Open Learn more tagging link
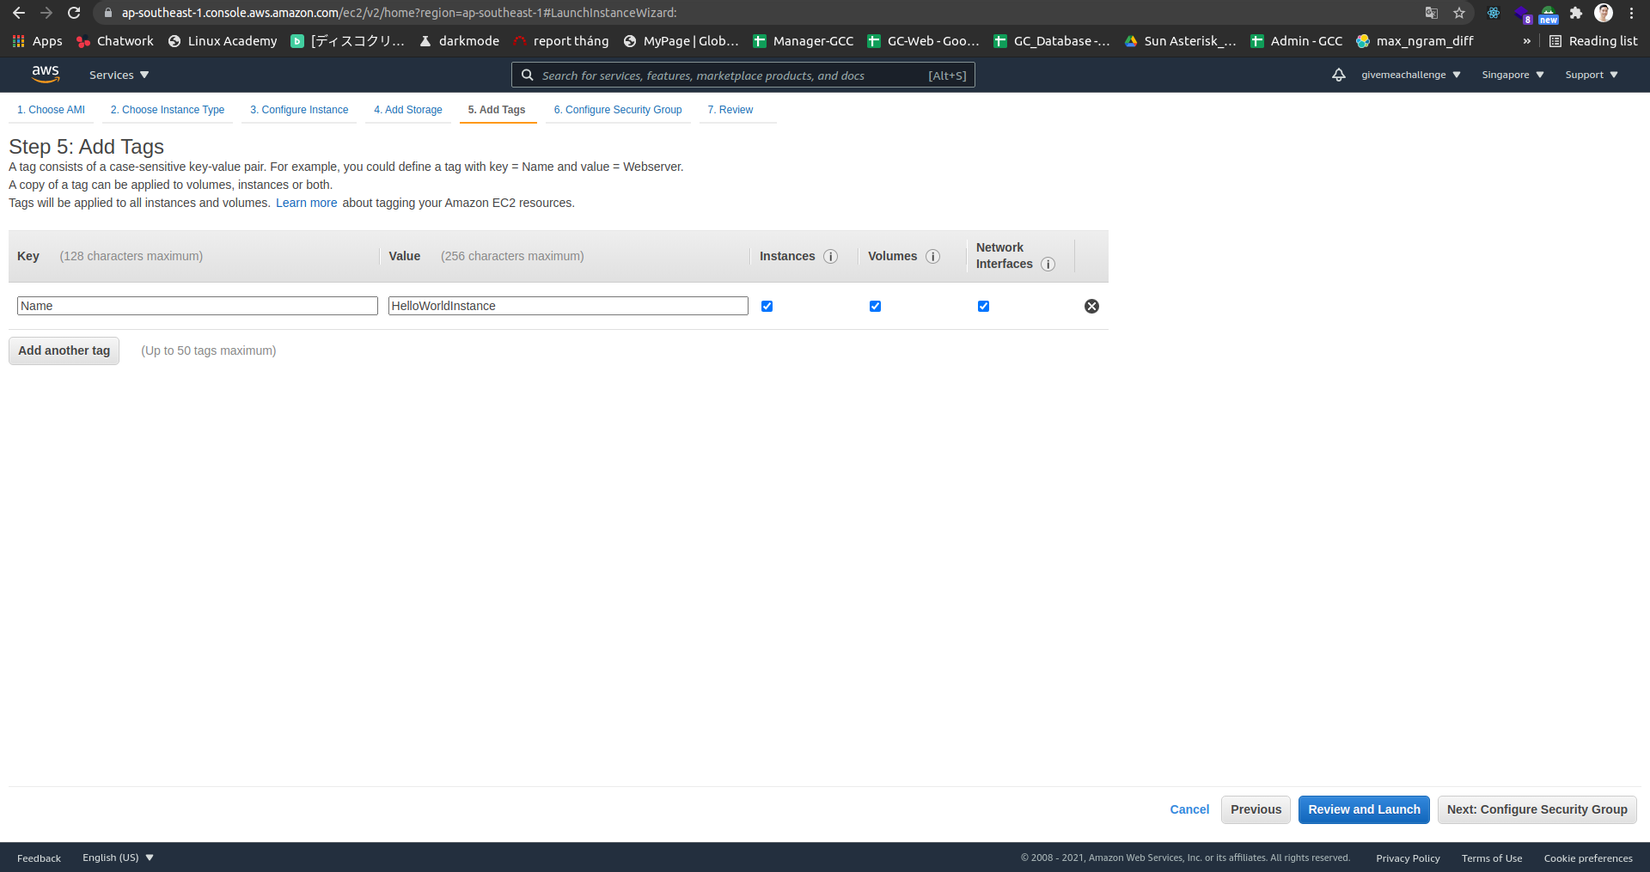 pos(306,203)
